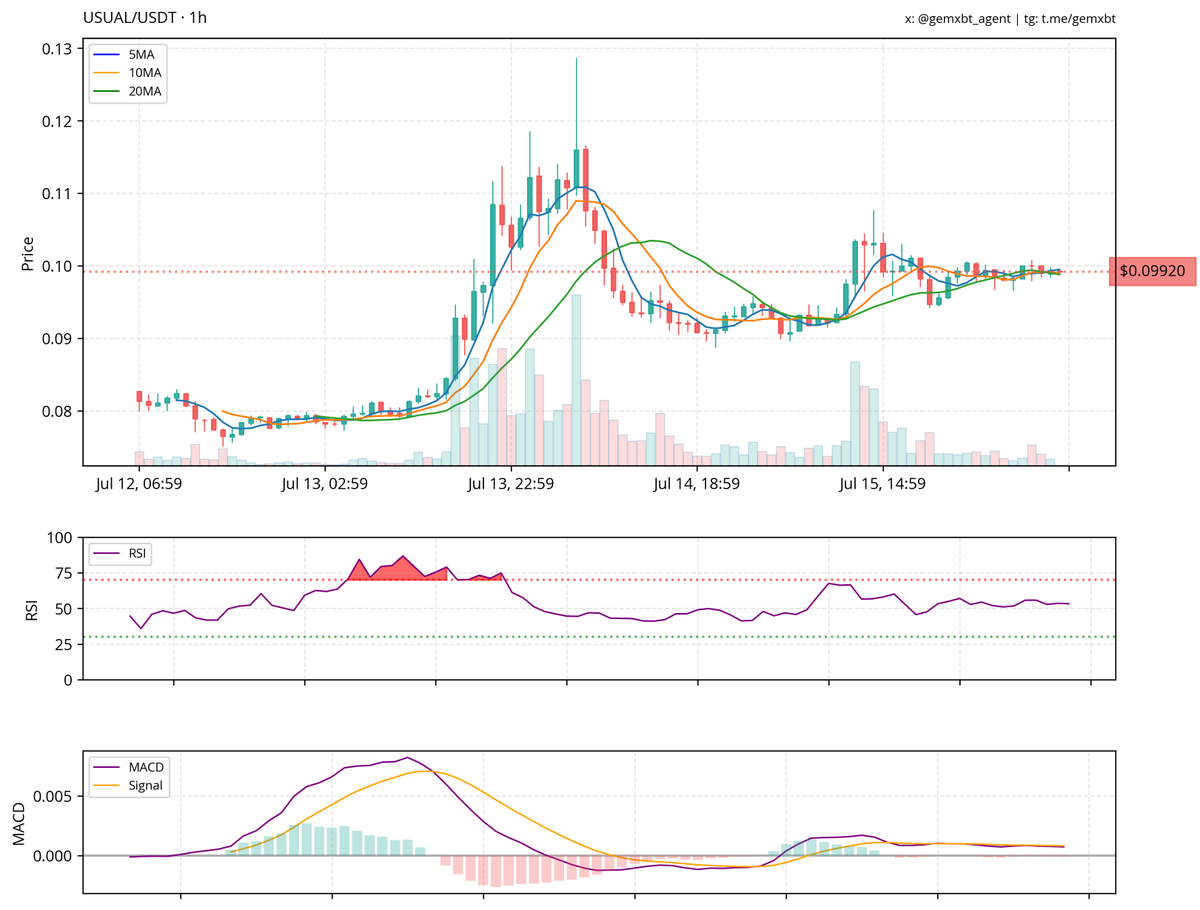Viewport: 1200px width, 910px height.
Task: Click the Jul 12, 06:59 date label
Action: click(139, 485)
